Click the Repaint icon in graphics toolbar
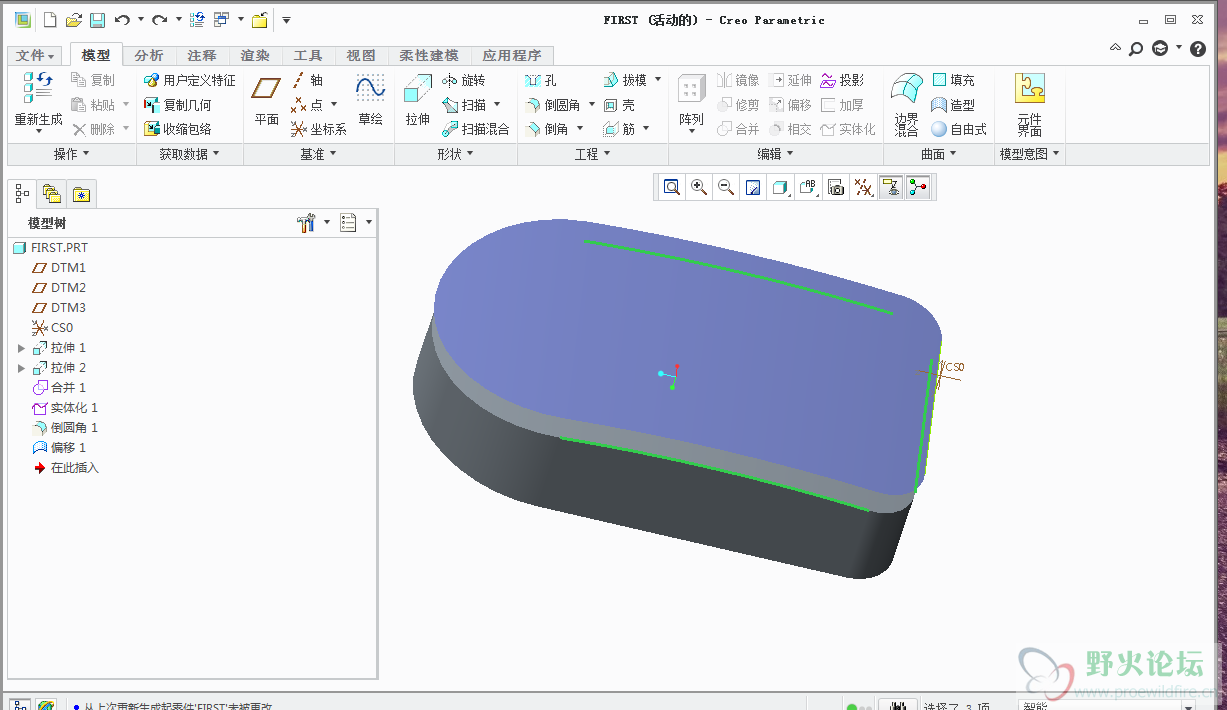 coord(754,187)
